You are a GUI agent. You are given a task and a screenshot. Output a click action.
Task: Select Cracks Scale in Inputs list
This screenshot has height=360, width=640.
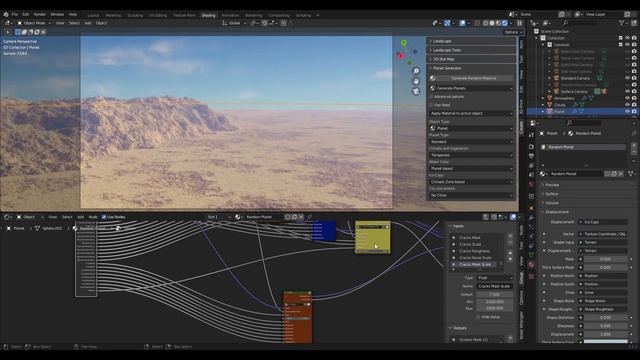[x=470, y=244]
